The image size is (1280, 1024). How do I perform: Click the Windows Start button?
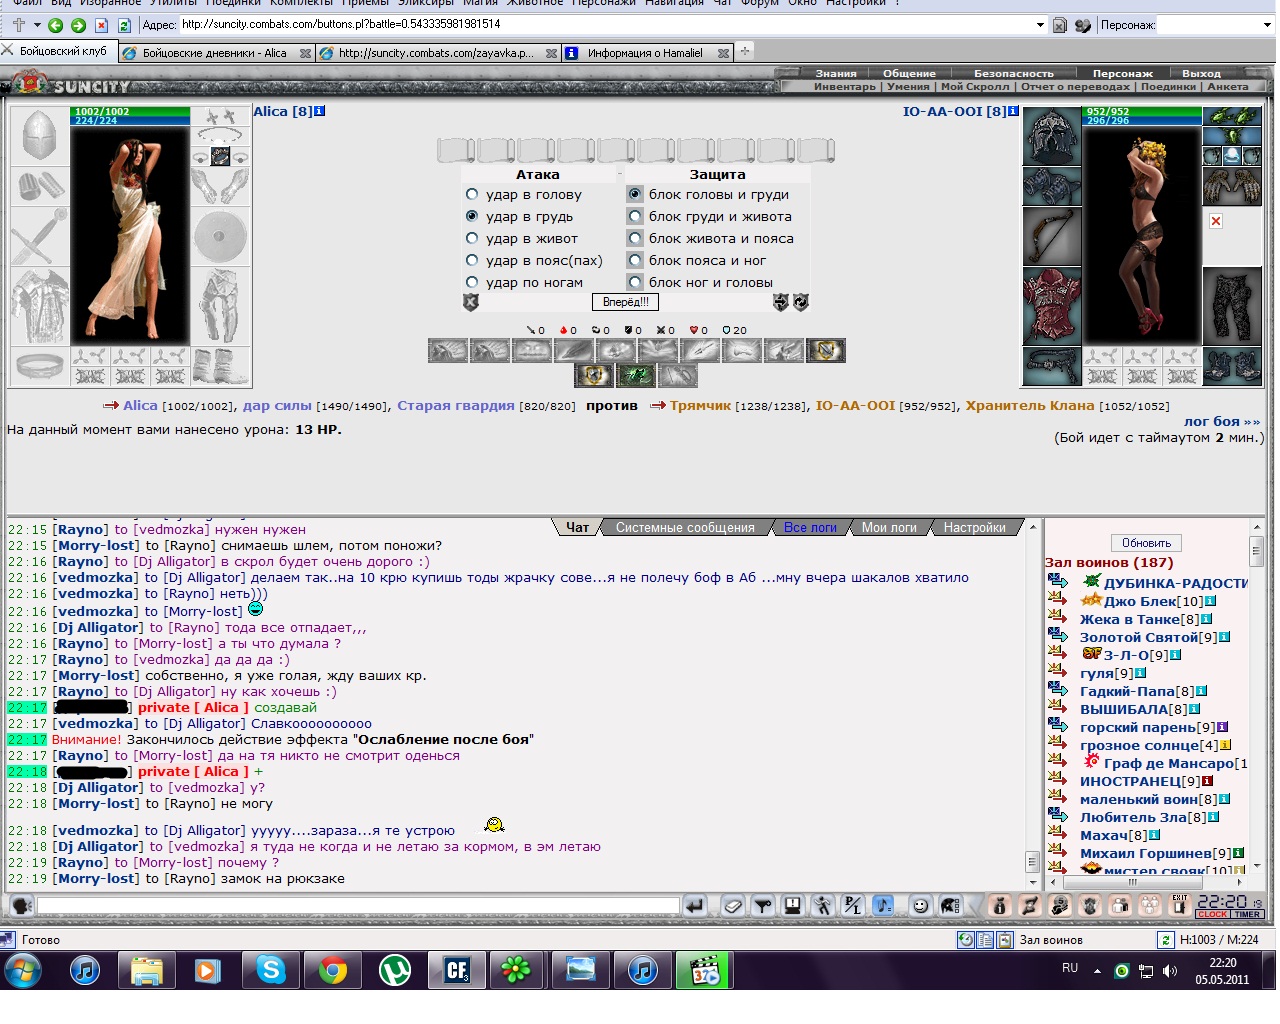coord(23,970)
